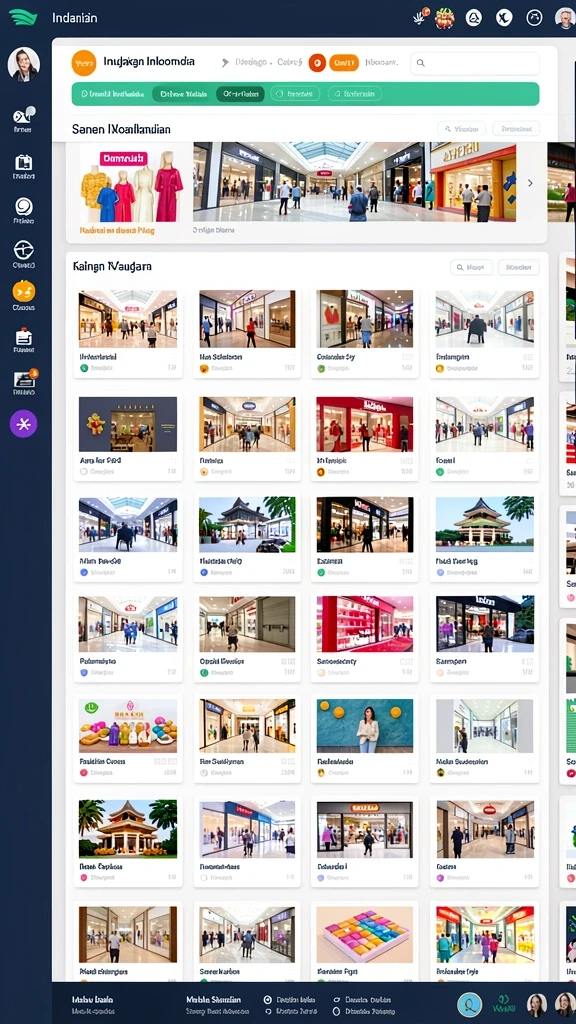
Task: Select the first tab in the green navigation bar
Action: point(112,94)
